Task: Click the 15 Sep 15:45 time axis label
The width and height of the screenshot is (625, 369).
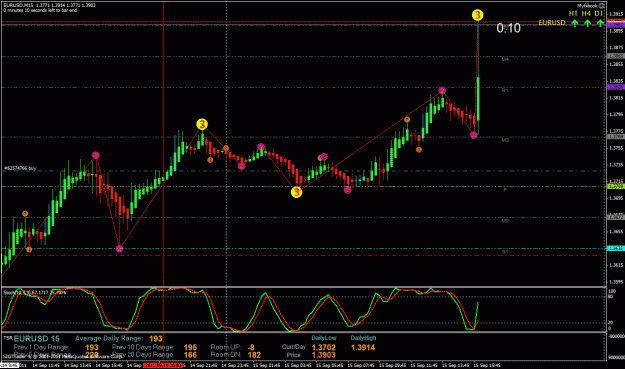Action: coord(487,365)
